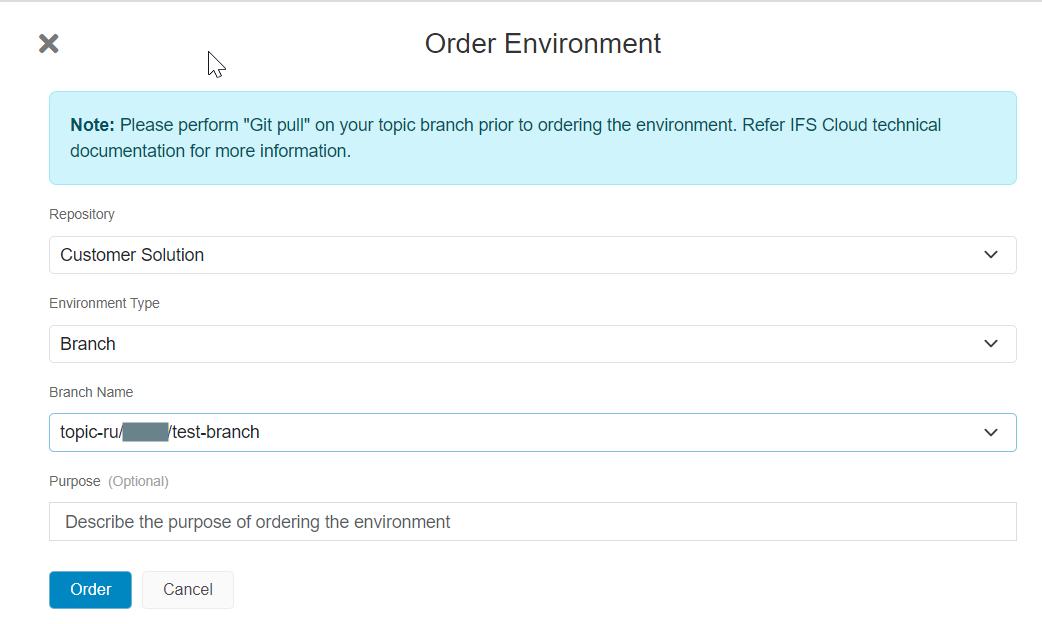Viewport: 1042px width, 624px height.
Task: Cancel the environment order
Action: tap(187, 590)
